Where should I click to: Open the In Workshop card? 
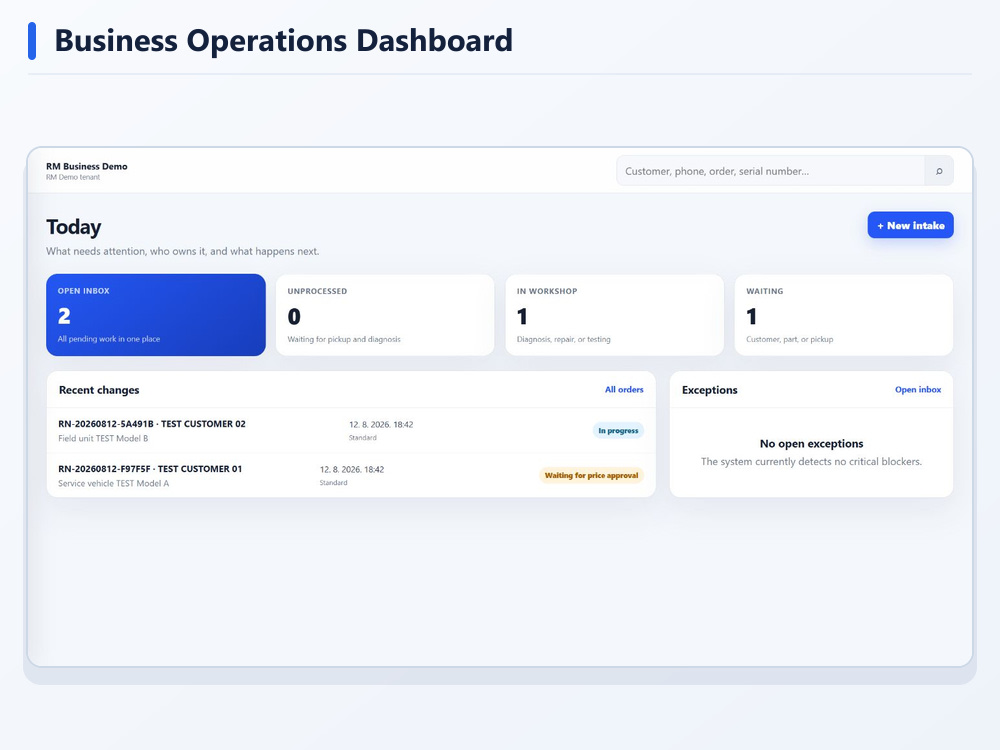615,315
